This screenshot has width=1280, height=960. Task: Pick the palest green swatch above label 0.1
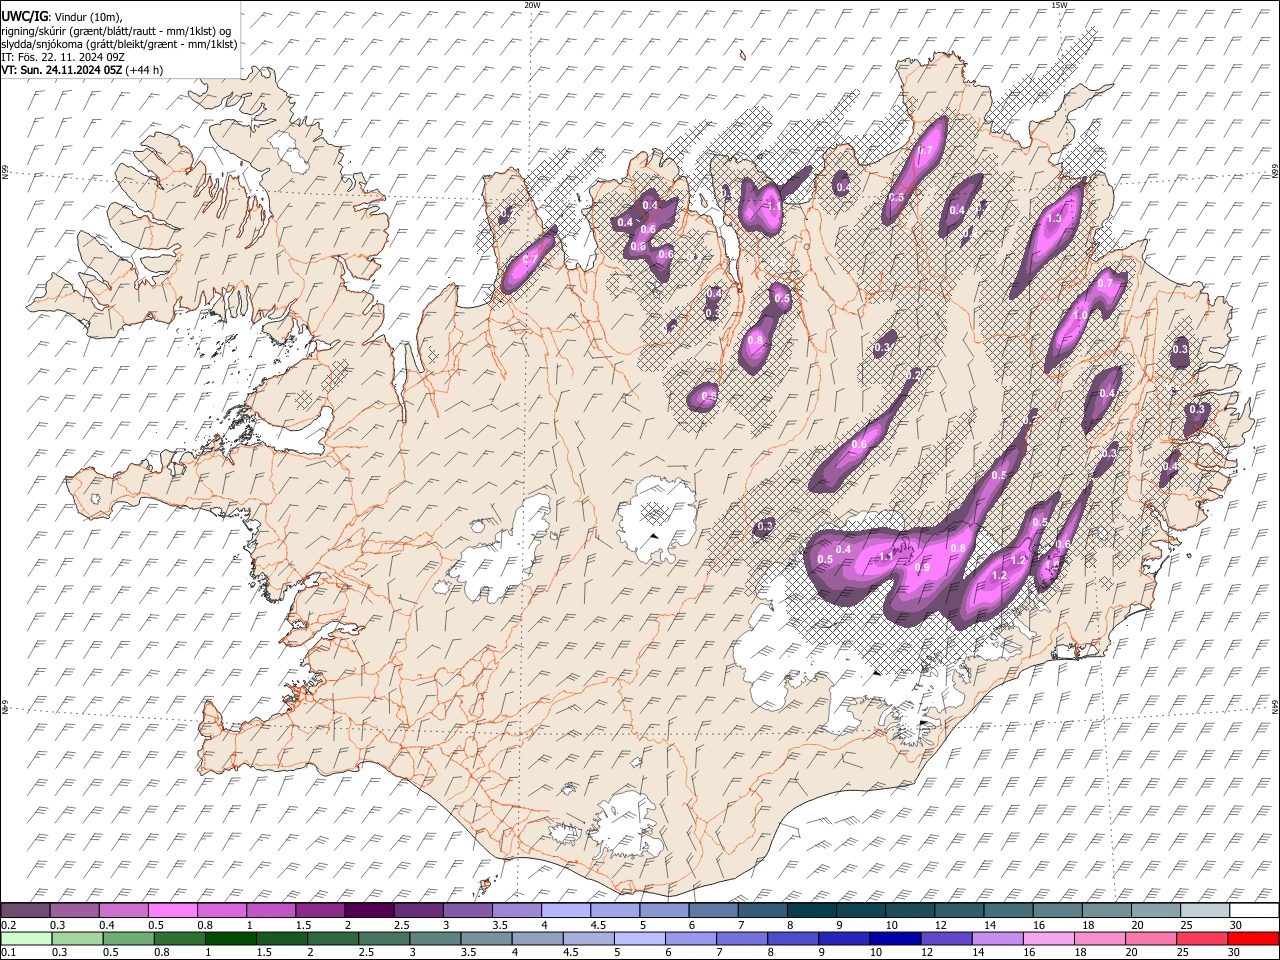(x=26, y=938)
